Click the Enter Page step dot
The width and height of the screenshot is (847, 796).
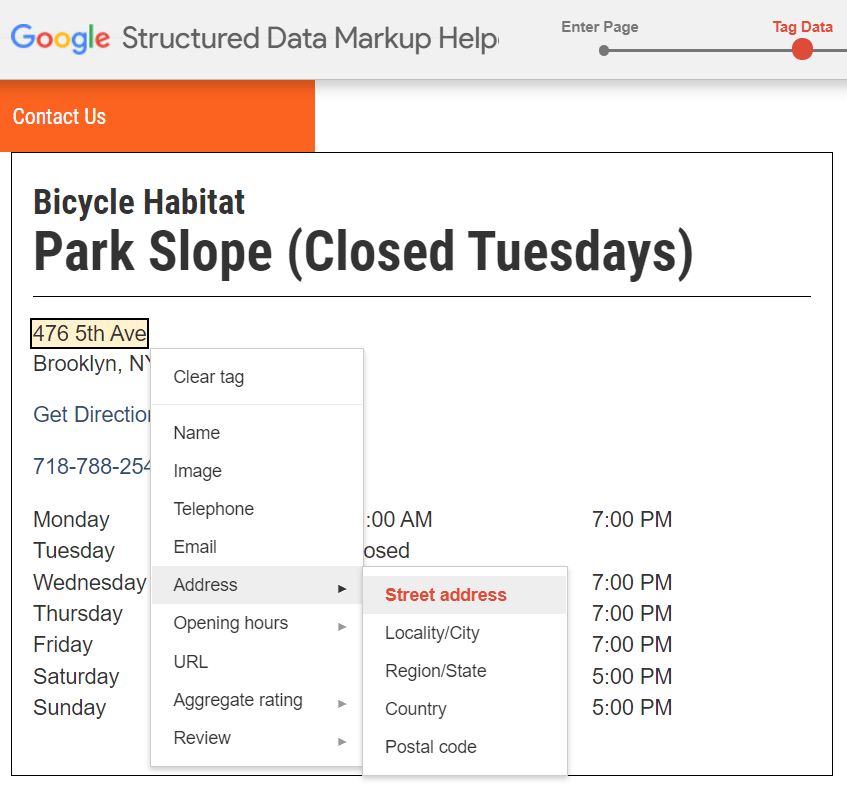point(604,51)
